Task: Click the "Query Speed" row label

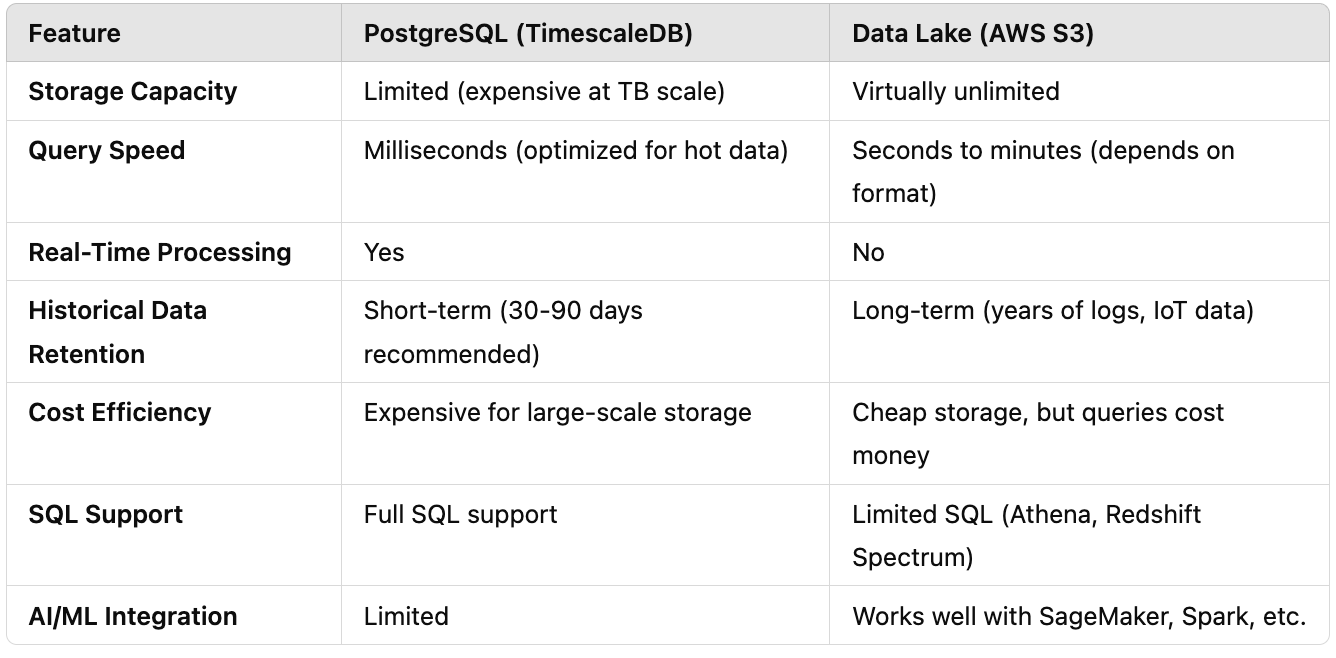Action: 107,151
